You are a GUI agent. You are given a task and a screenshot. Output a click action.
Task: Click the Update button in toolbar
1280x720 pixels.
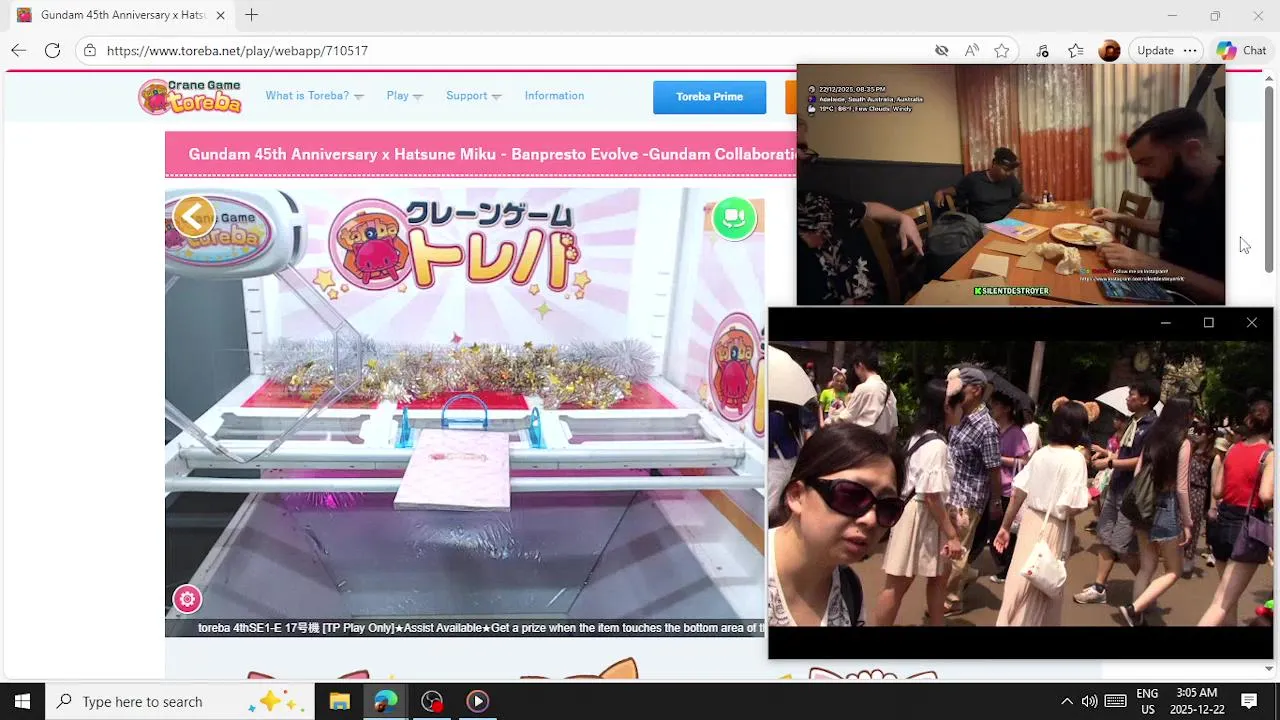click(x=1155, y=50)
